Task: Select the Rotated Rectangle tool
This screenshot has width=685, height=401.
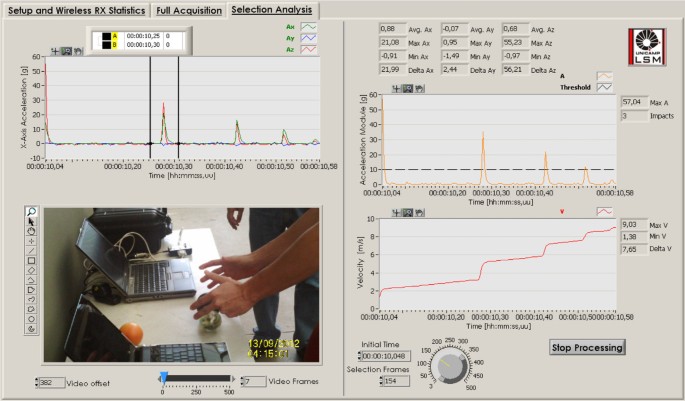Action: (31, 270)
